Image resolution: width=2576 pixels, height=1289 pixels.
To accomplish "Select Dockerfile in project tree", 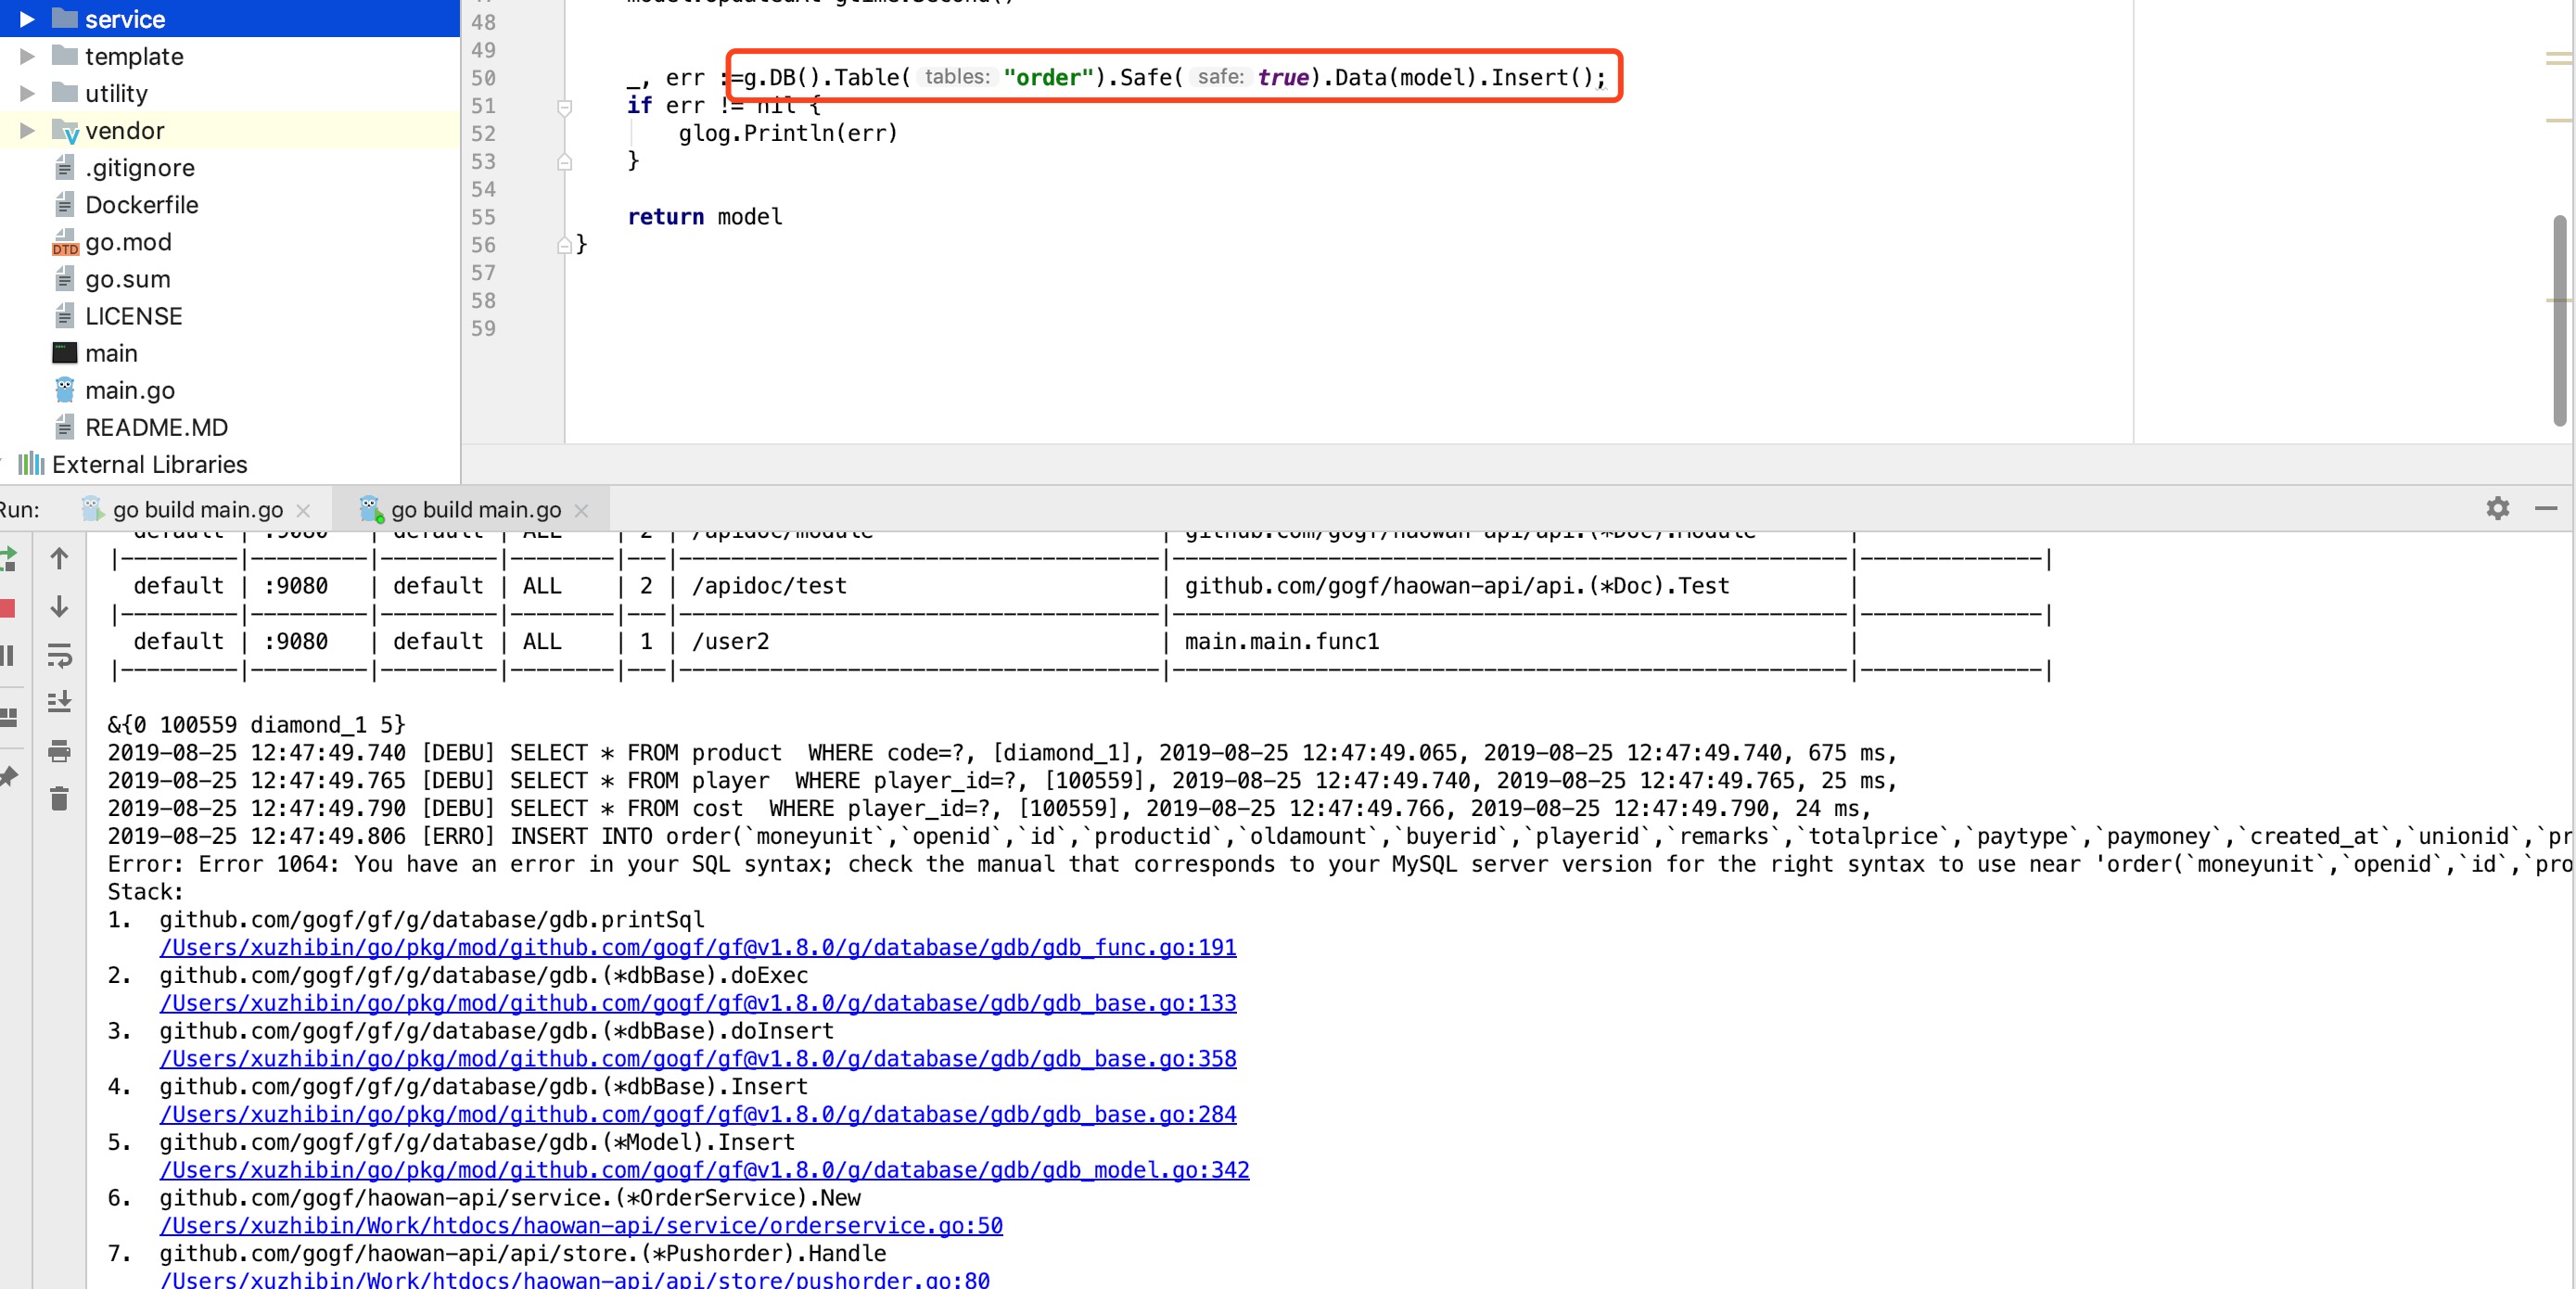I will [141, 205].
